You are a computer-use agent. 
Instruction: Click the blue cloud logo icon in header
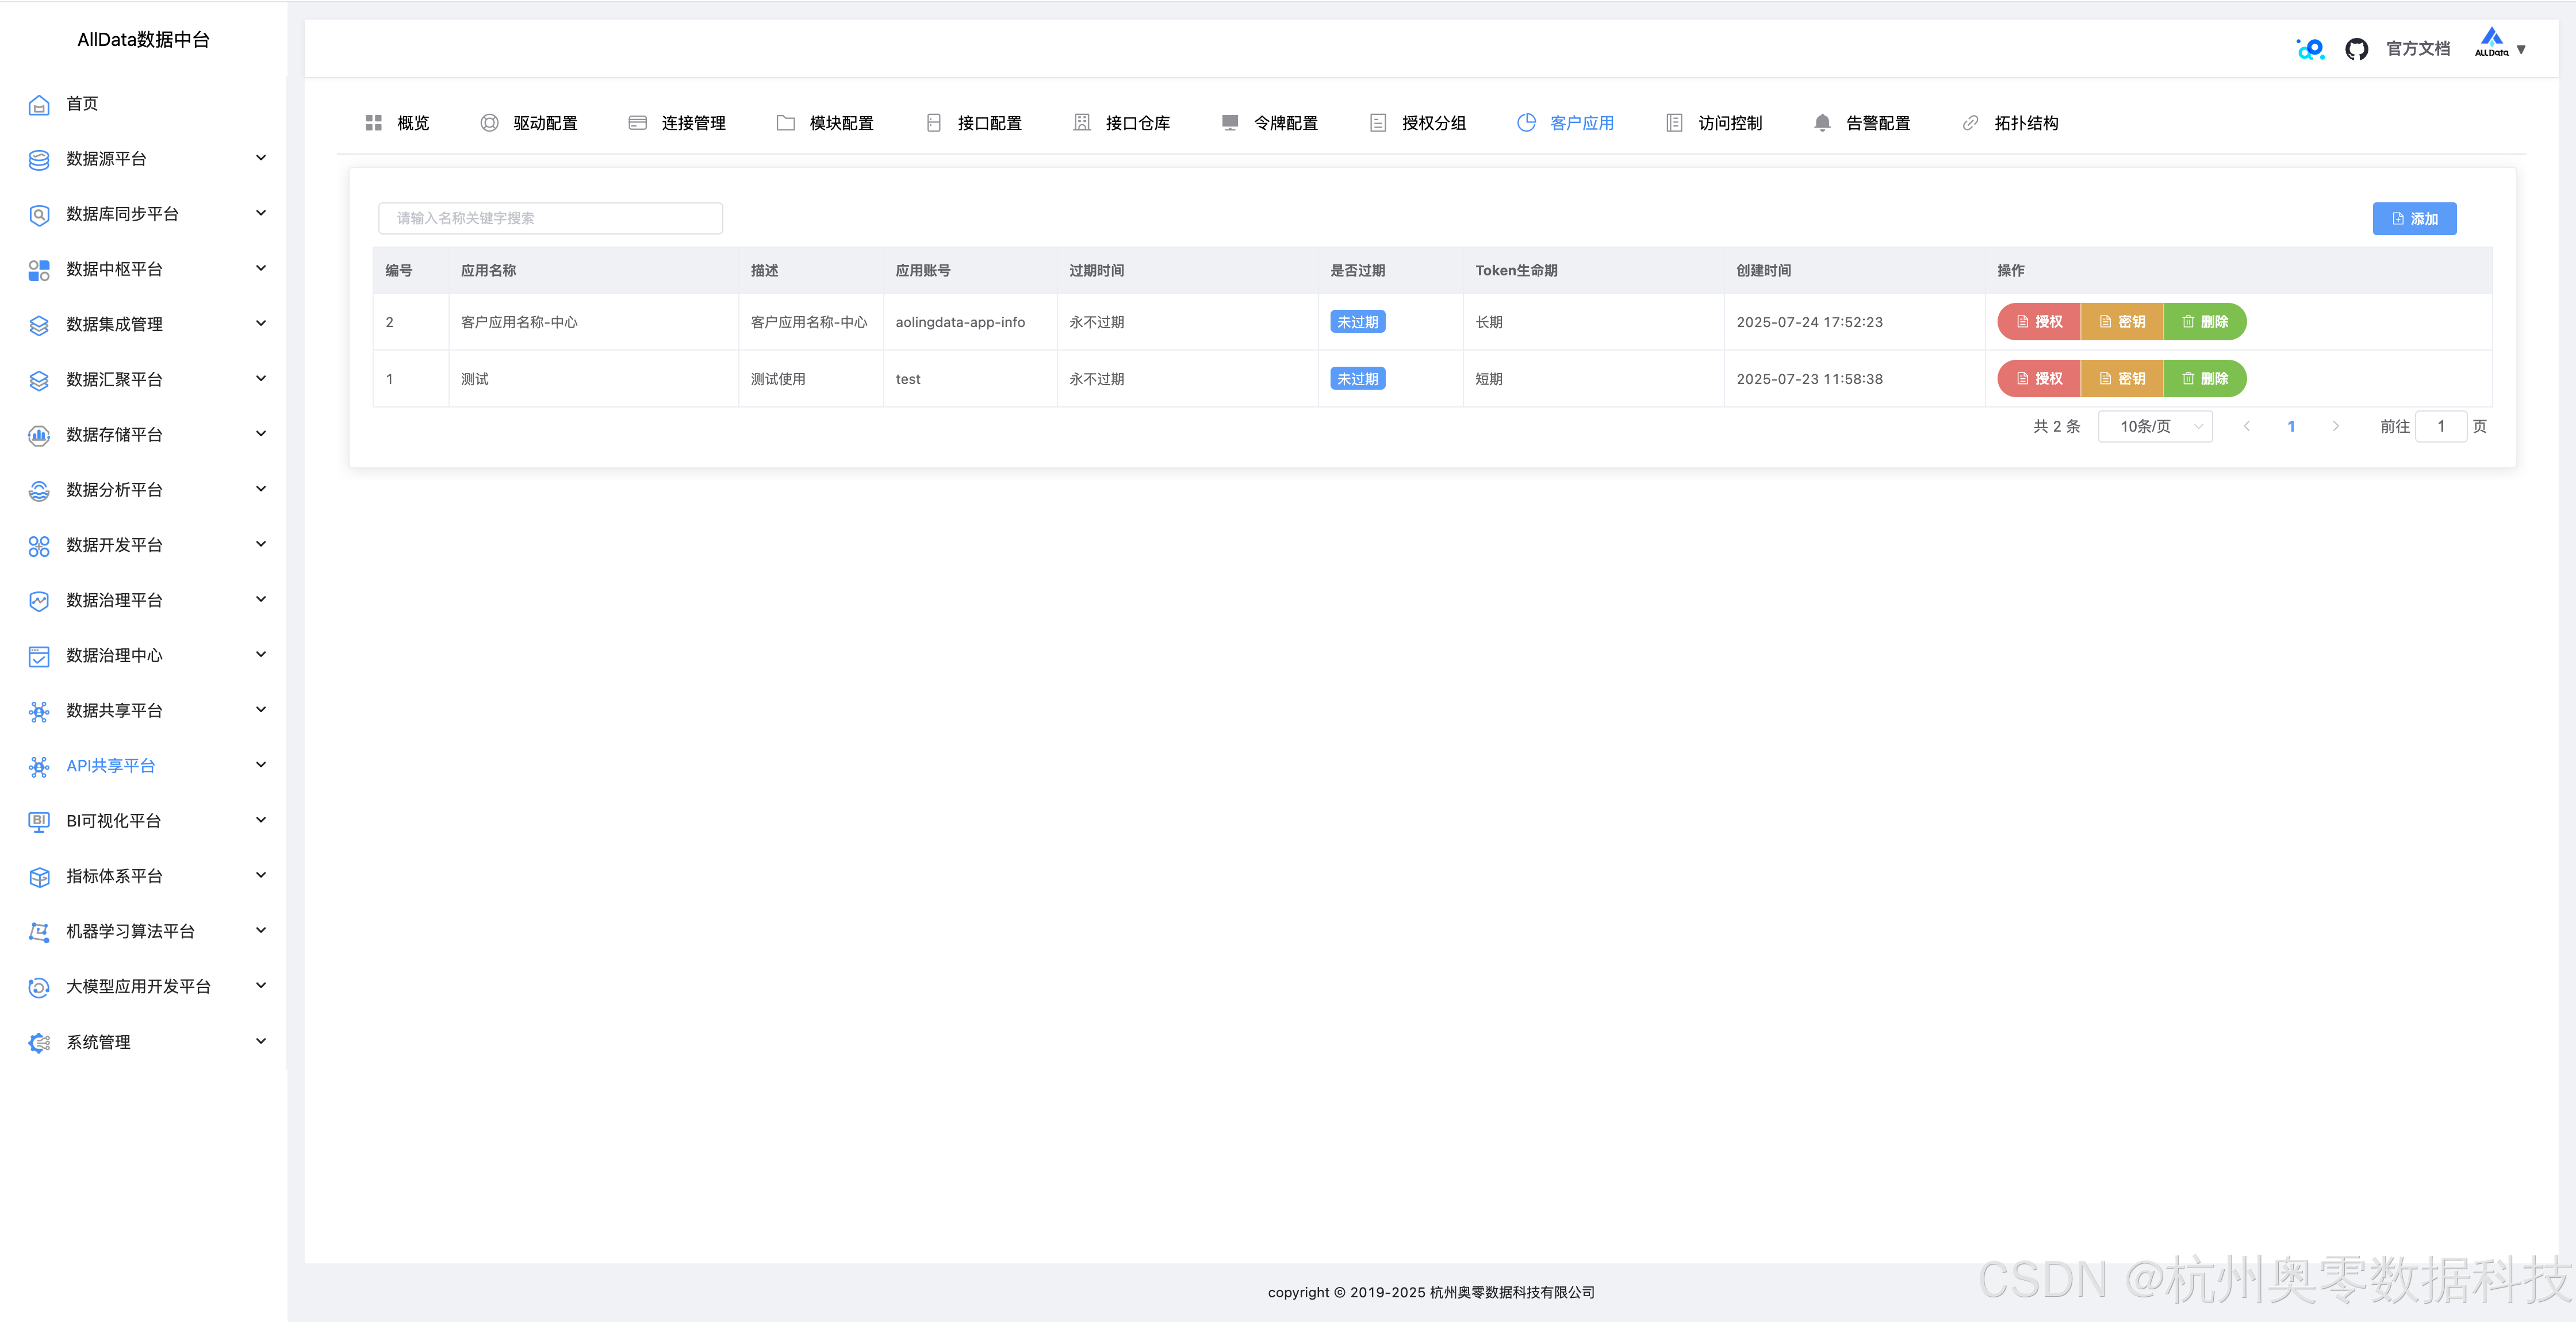[x=2310, y=49]
